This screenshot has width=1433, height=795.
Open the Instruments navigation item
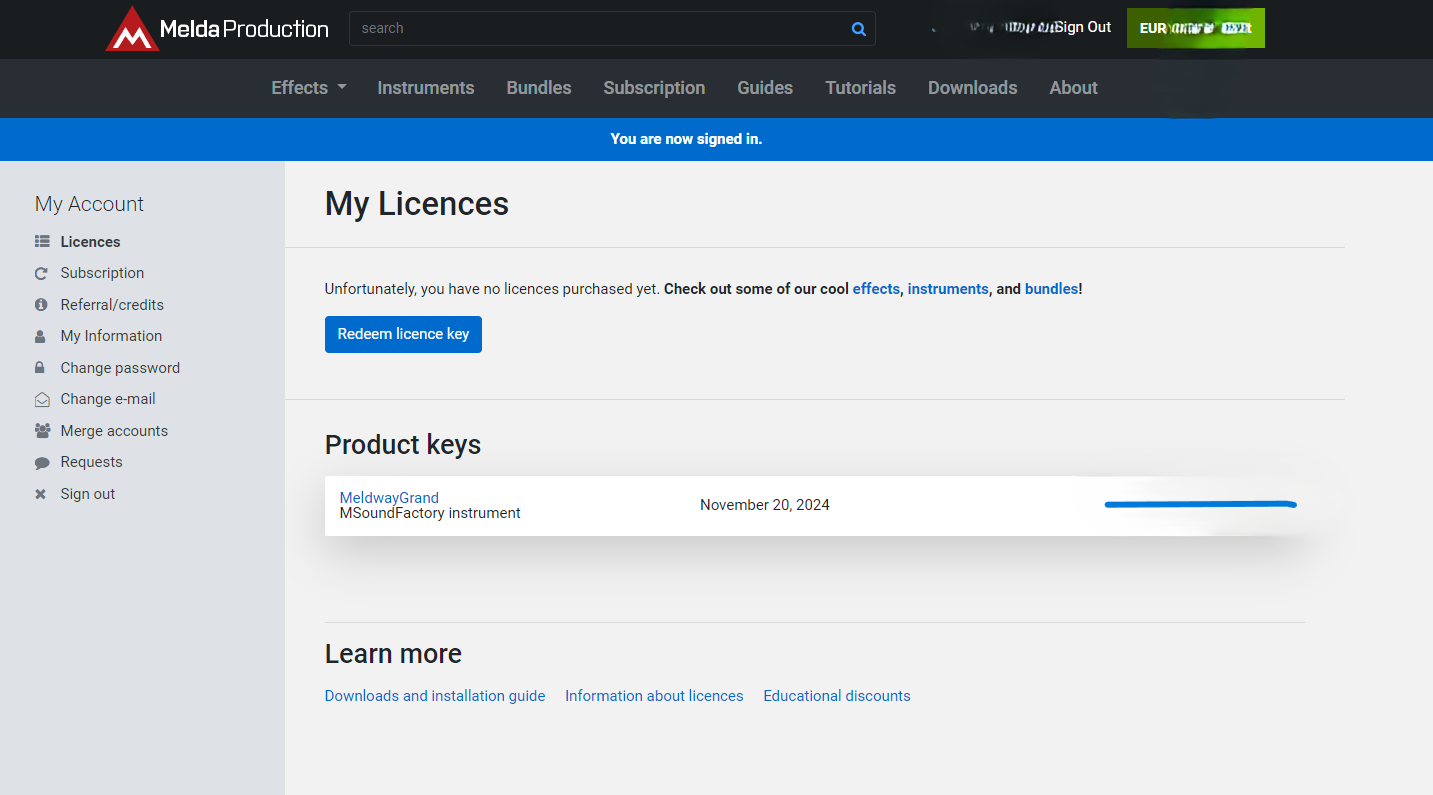pyautogui.click(x=425, y=88)
